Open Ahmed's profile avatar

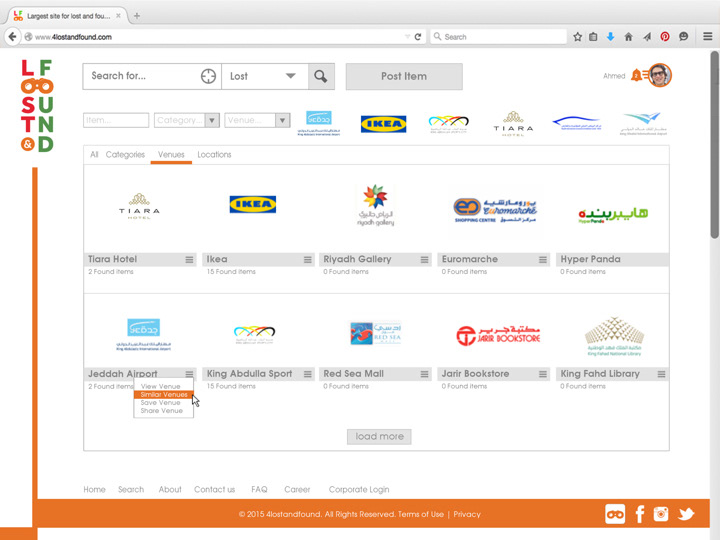pos(660,75)
